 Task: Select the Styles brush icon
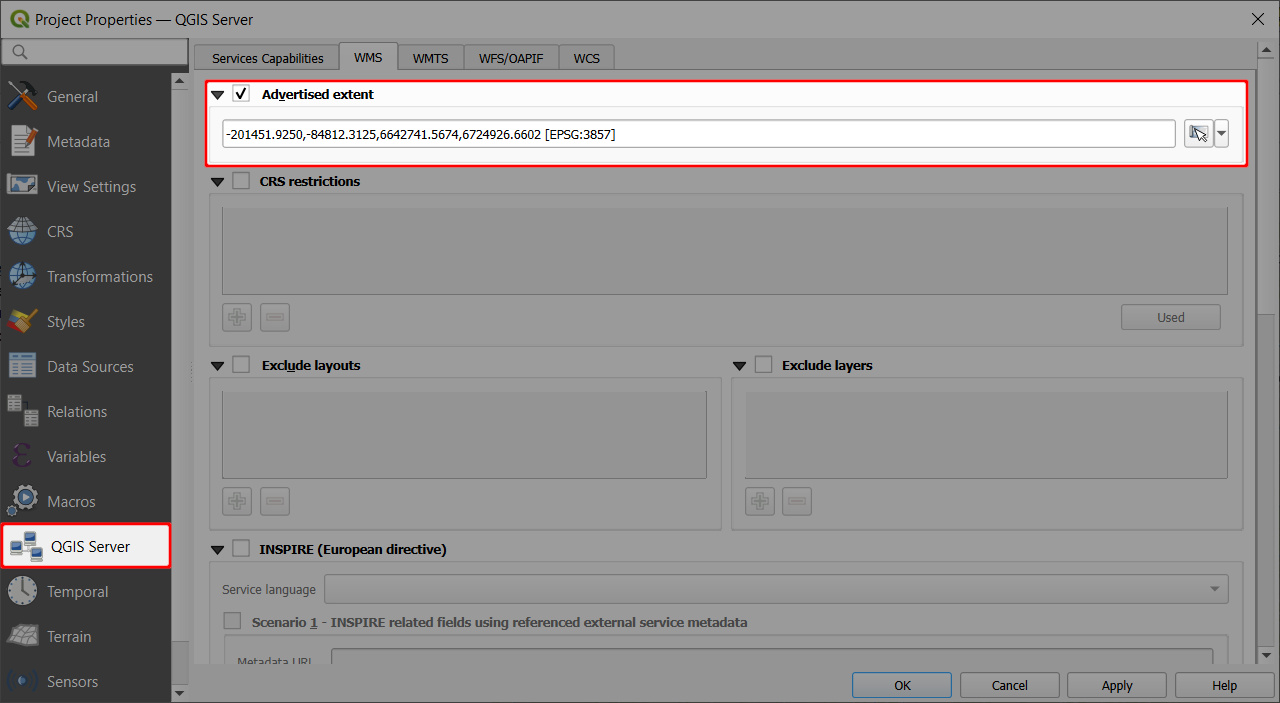[22, 321]
